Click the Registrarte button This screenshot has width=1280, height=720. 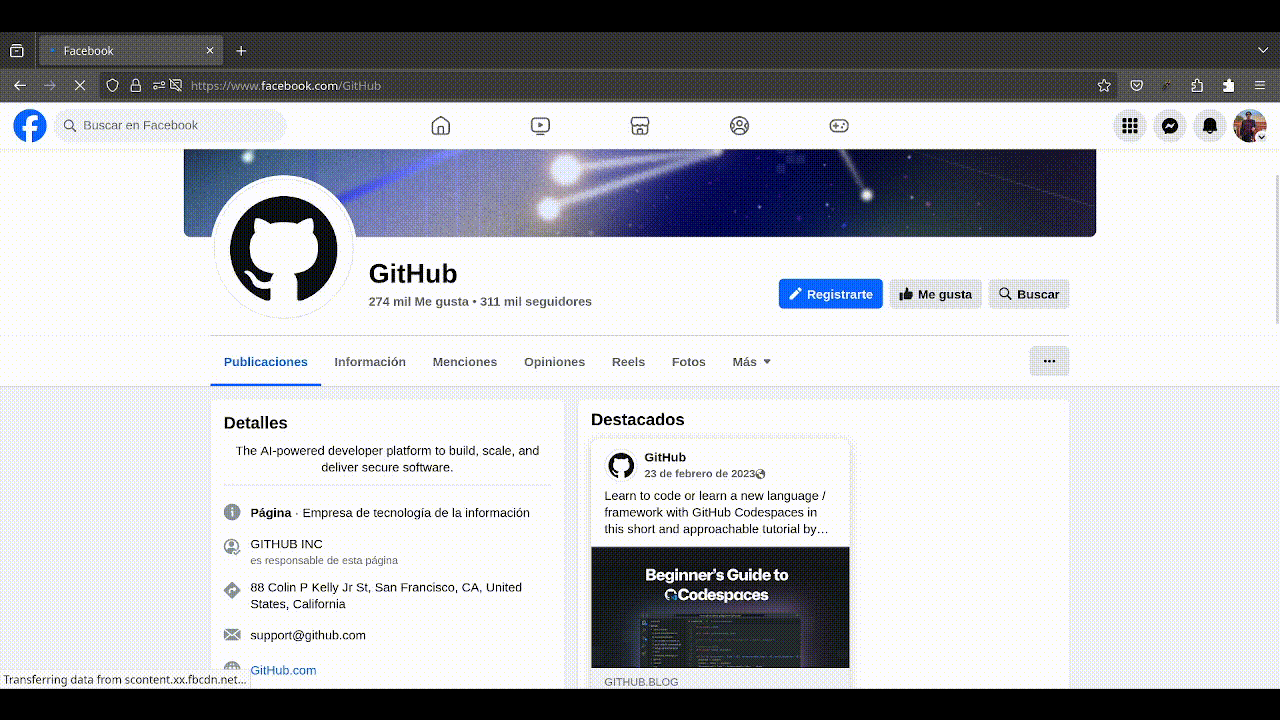(x=831, y=294)
